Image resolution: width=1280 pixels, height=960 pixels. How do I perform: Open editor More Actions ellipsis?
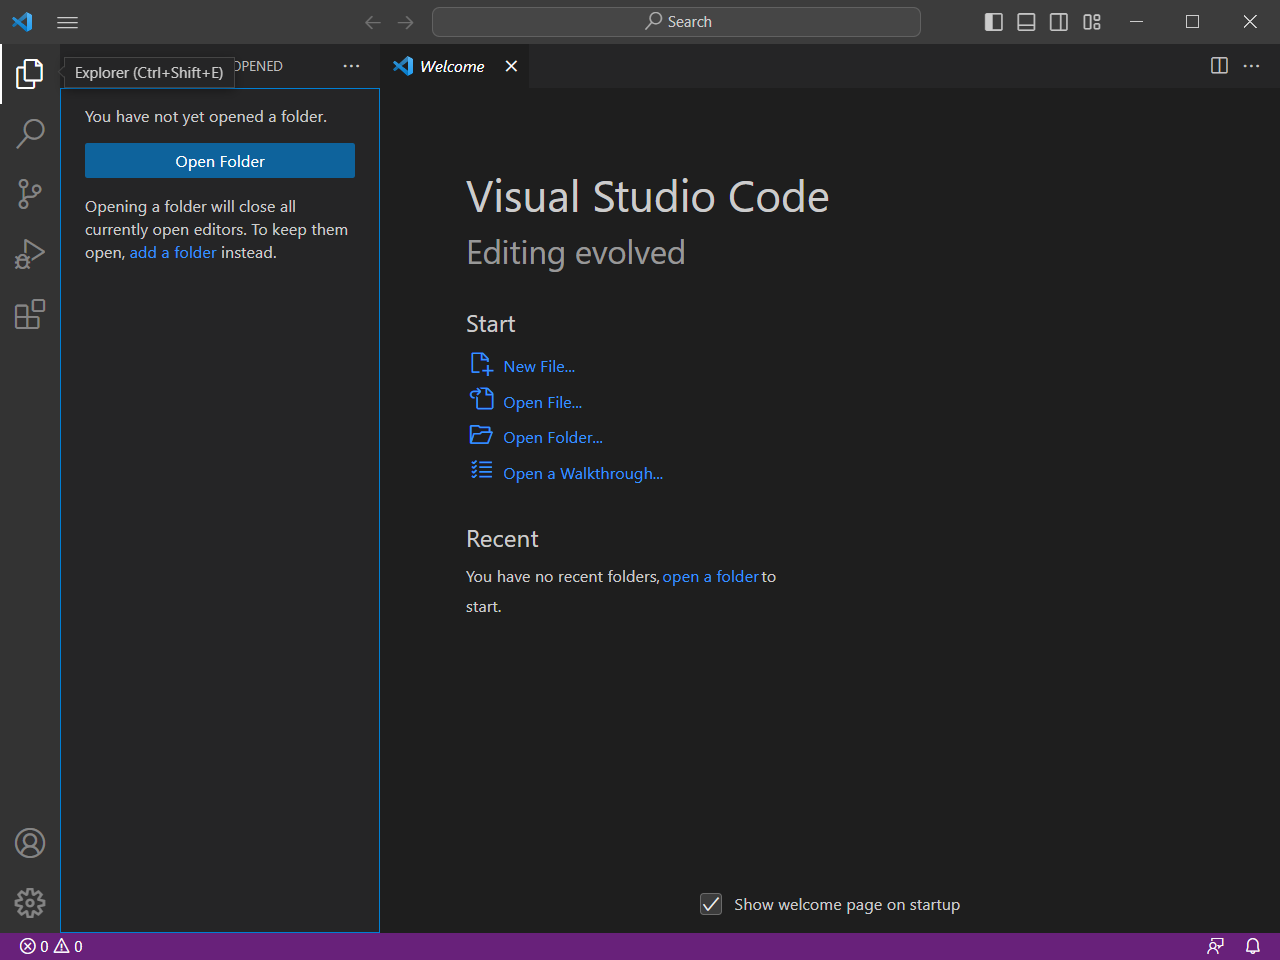[1251, 66]
